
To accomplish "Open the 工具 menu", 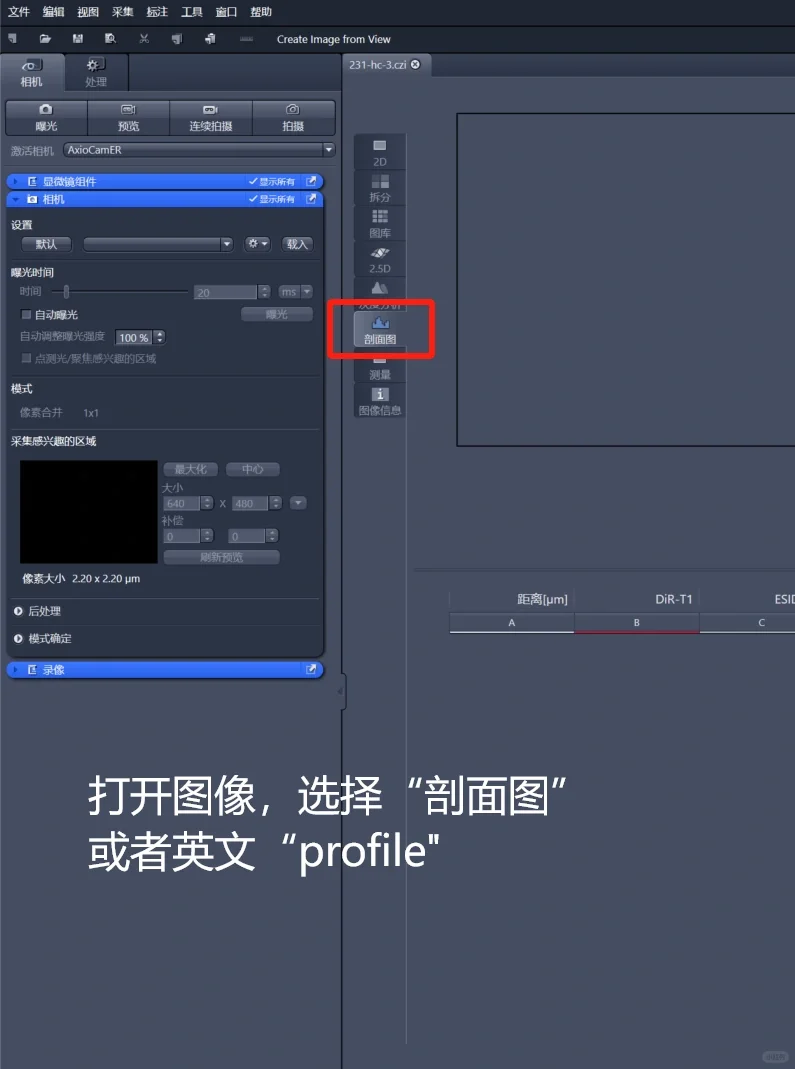I will coord(192,12).
